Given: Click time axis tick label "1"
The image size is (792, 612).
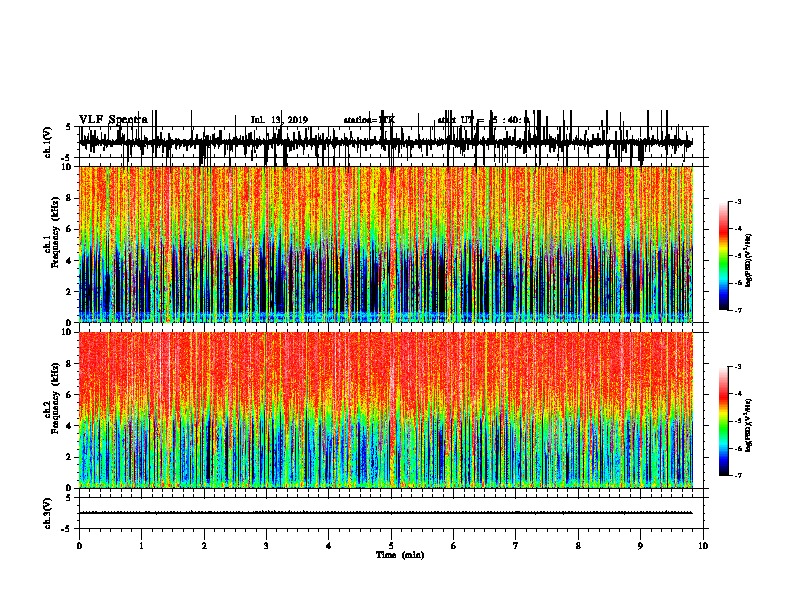Looking at the screenshot, I should point(141,546).
